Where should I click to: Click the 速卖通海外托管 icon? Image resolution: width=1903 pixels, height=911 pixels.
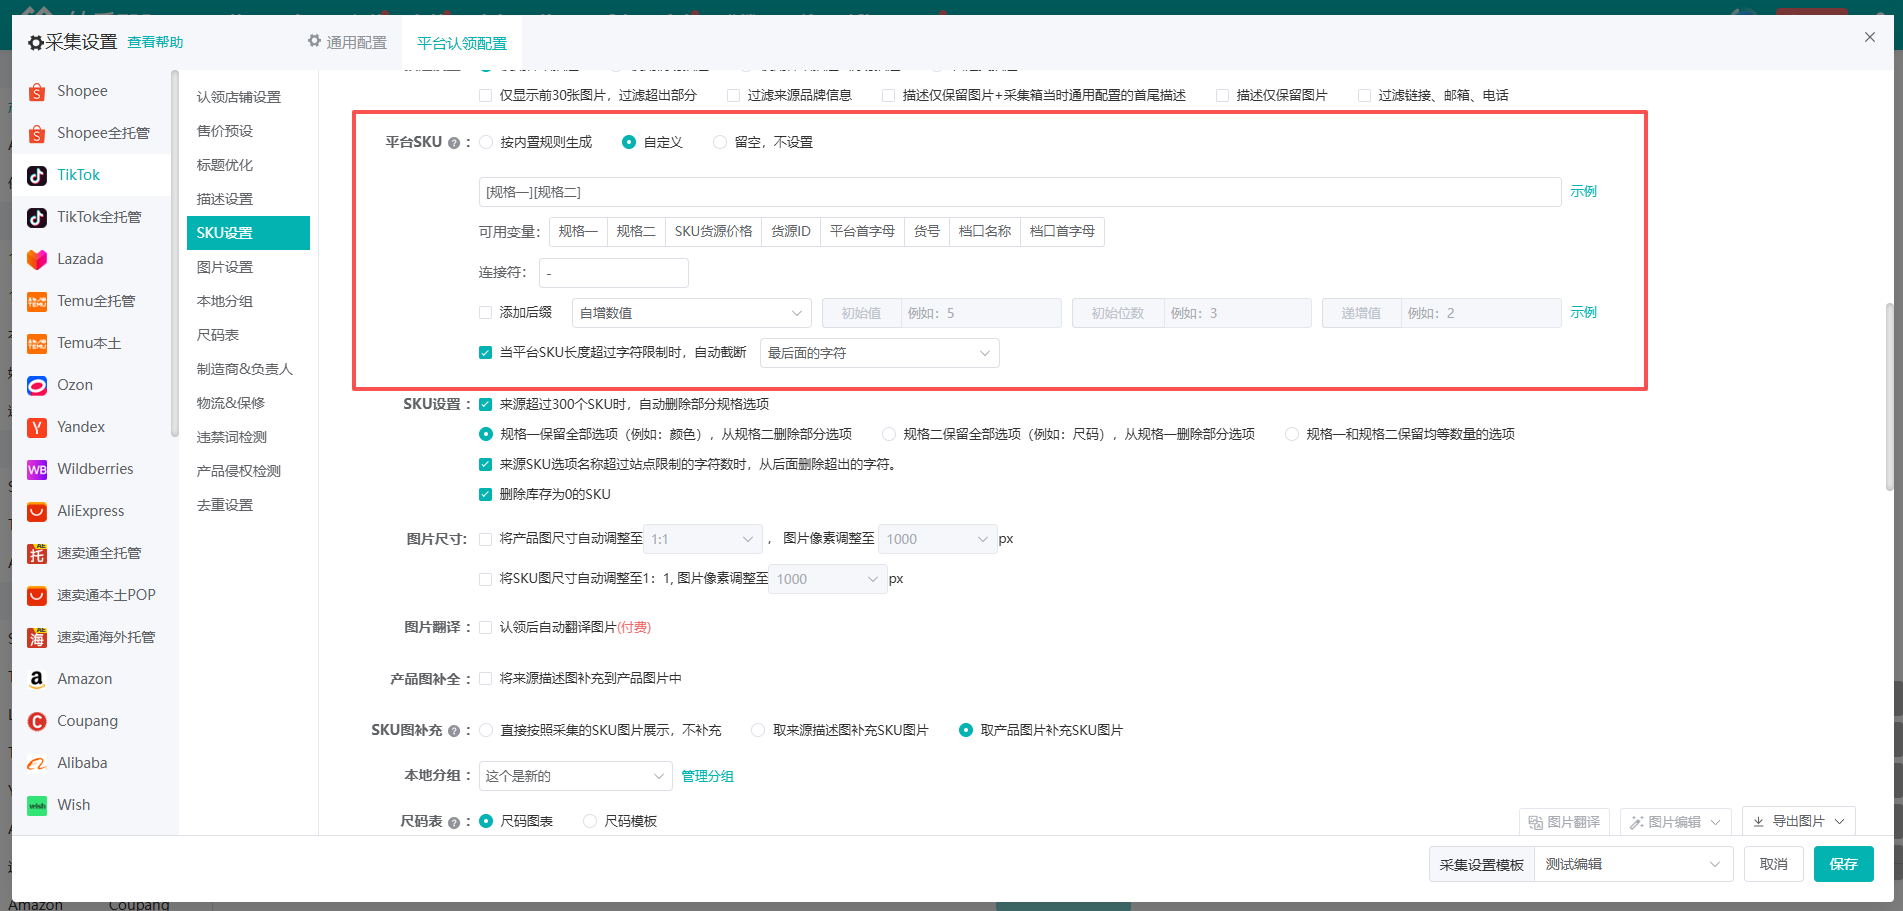click(x=37, y=637)
